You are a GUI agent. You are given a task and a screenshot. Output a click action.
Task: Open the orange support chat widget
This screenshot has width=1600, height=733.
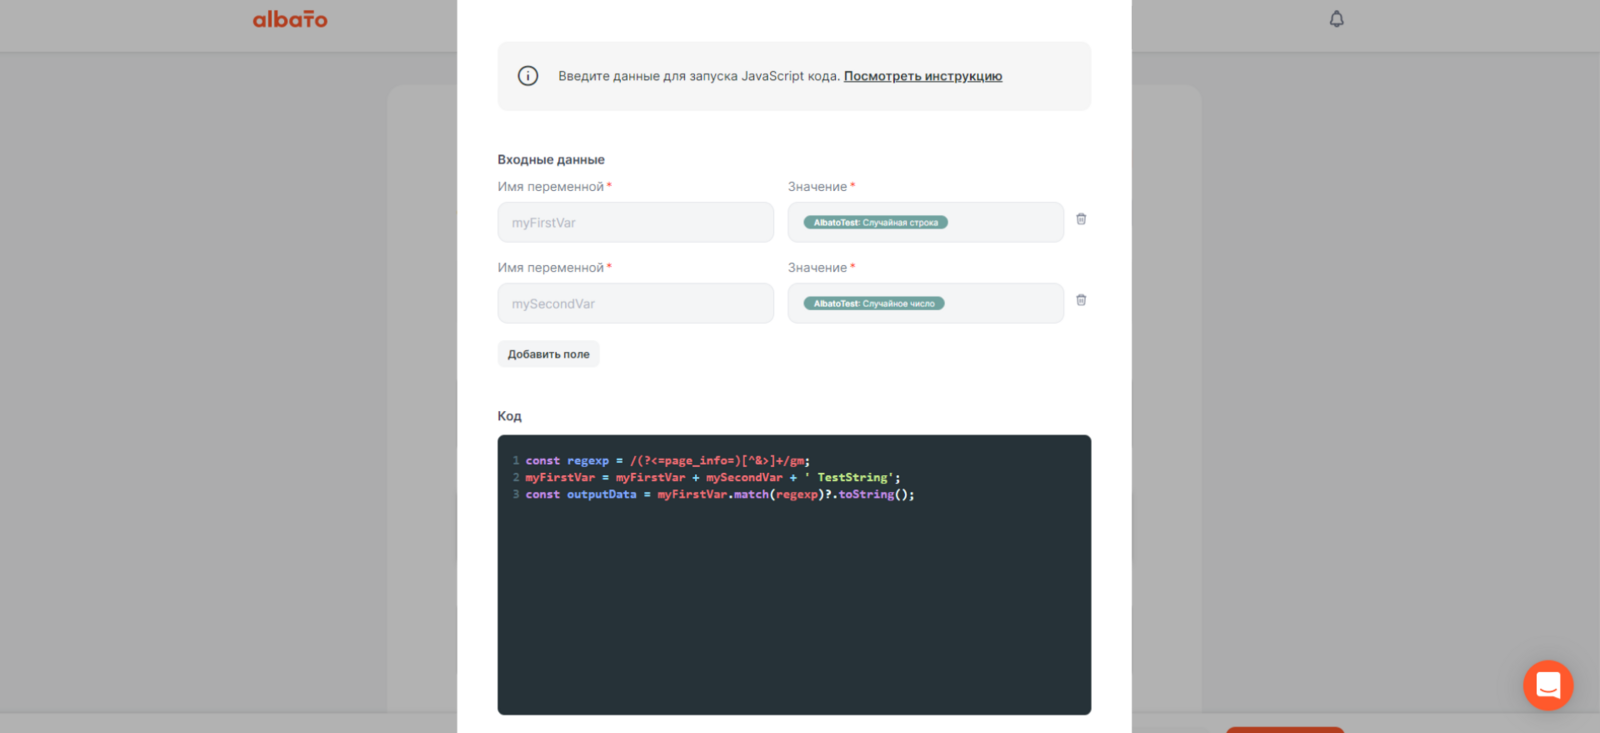coord(1547,685)
